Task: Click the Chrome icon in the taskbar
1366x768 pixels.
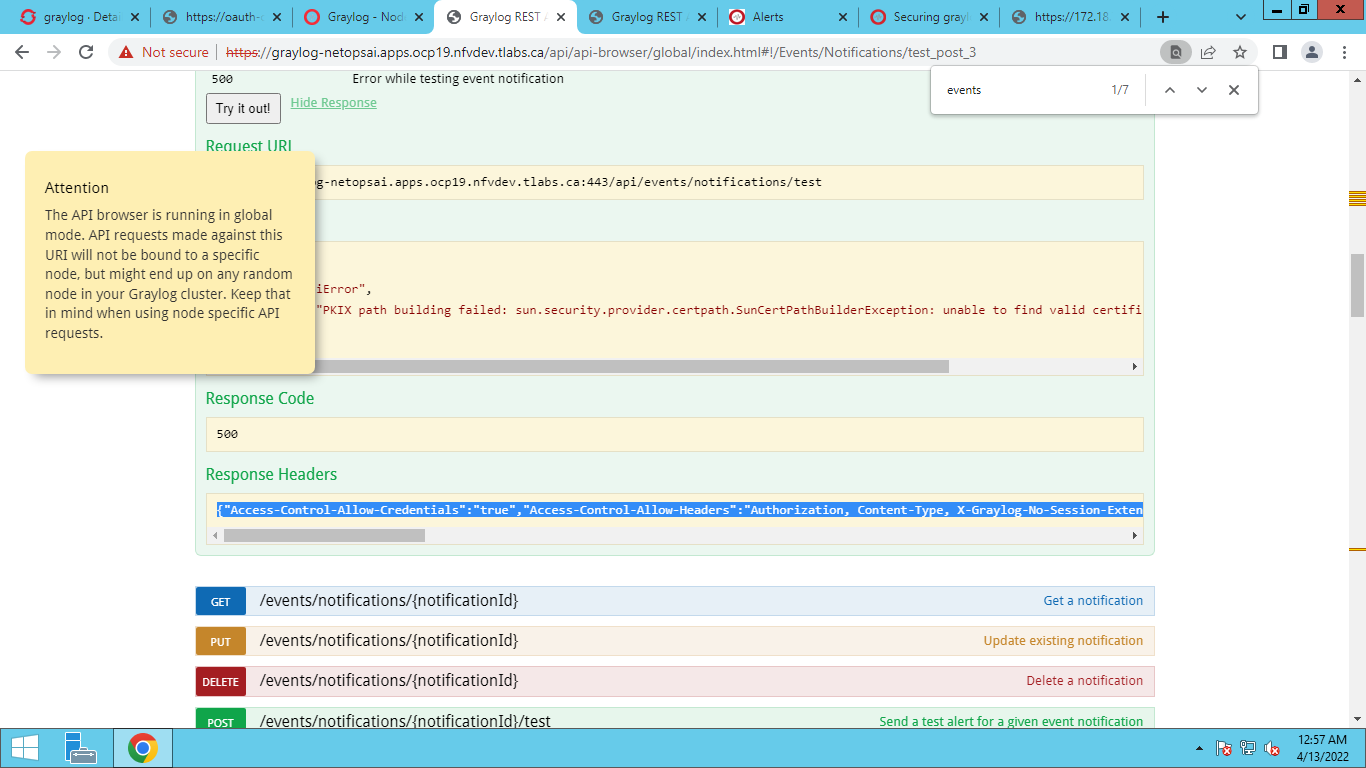Action: (x=143, y=747)
